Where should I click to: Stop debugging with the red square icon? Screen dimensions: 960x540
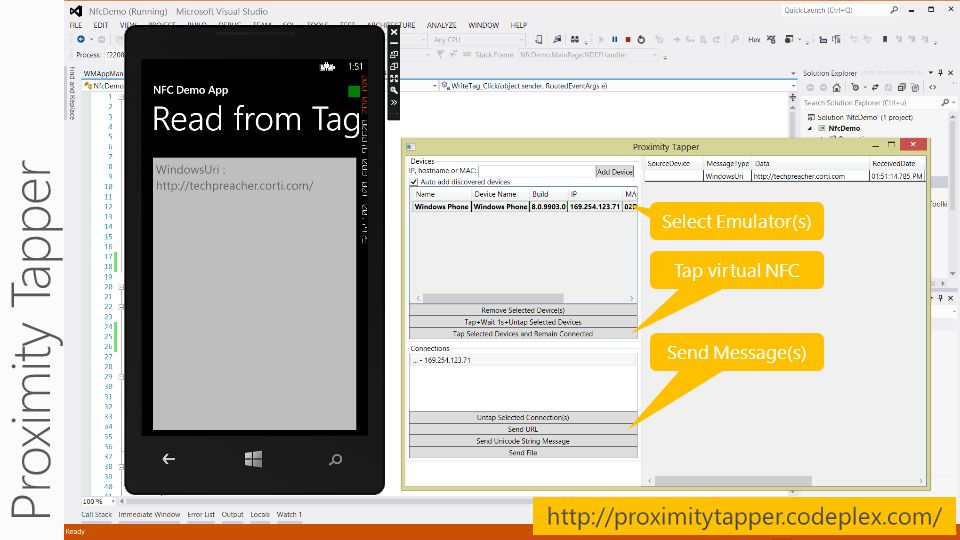pyautogui.click(x=628, y=40)
